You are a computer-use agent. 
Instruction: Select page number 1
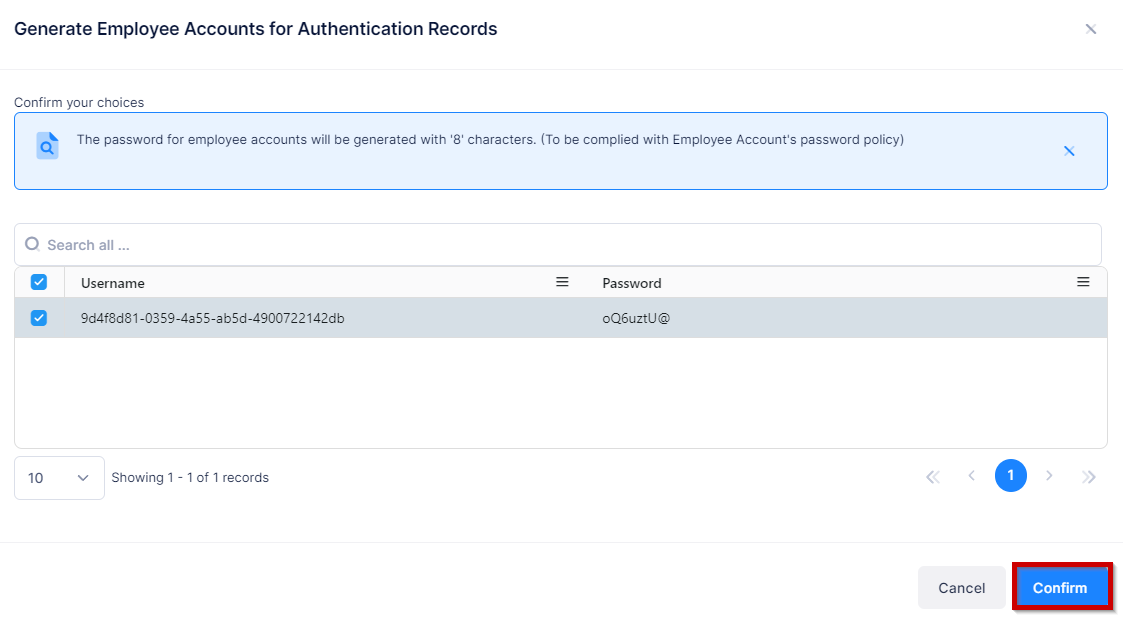(x=1010, y=476)
